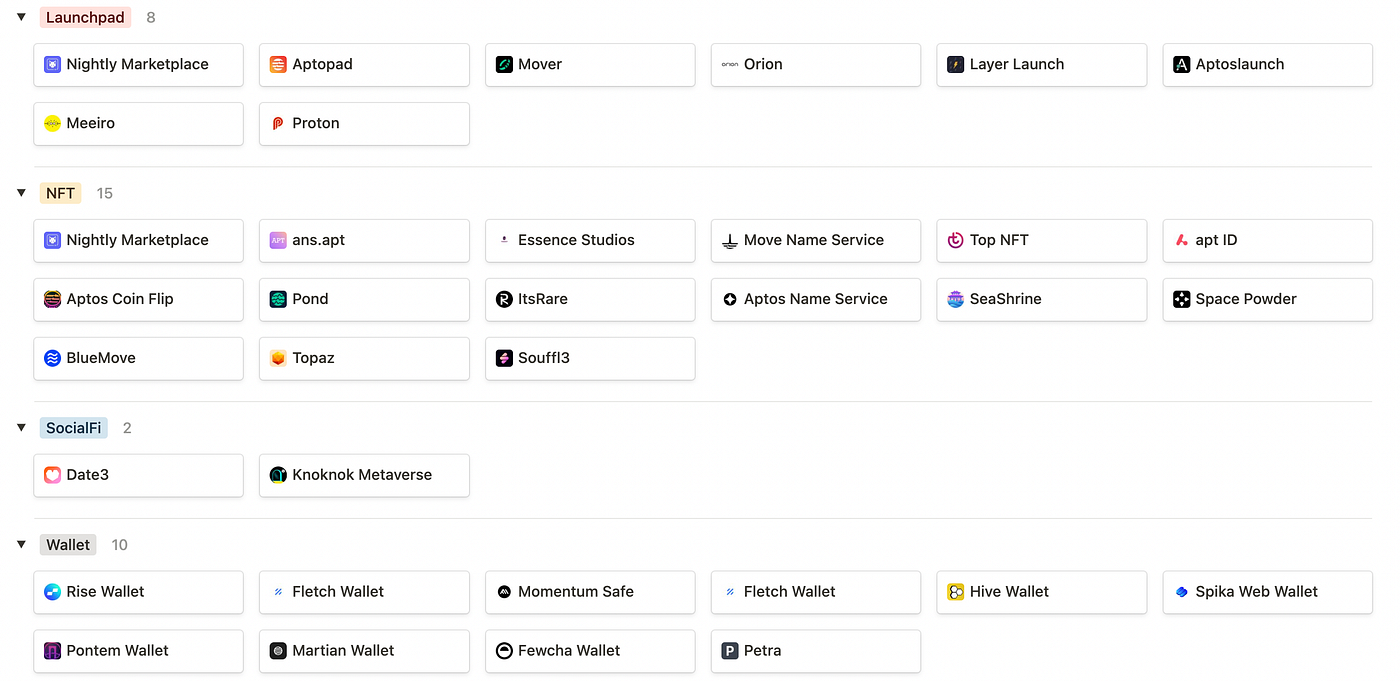
Task: Open the Knoknok Metaverse card
Action: coord(364,475)
